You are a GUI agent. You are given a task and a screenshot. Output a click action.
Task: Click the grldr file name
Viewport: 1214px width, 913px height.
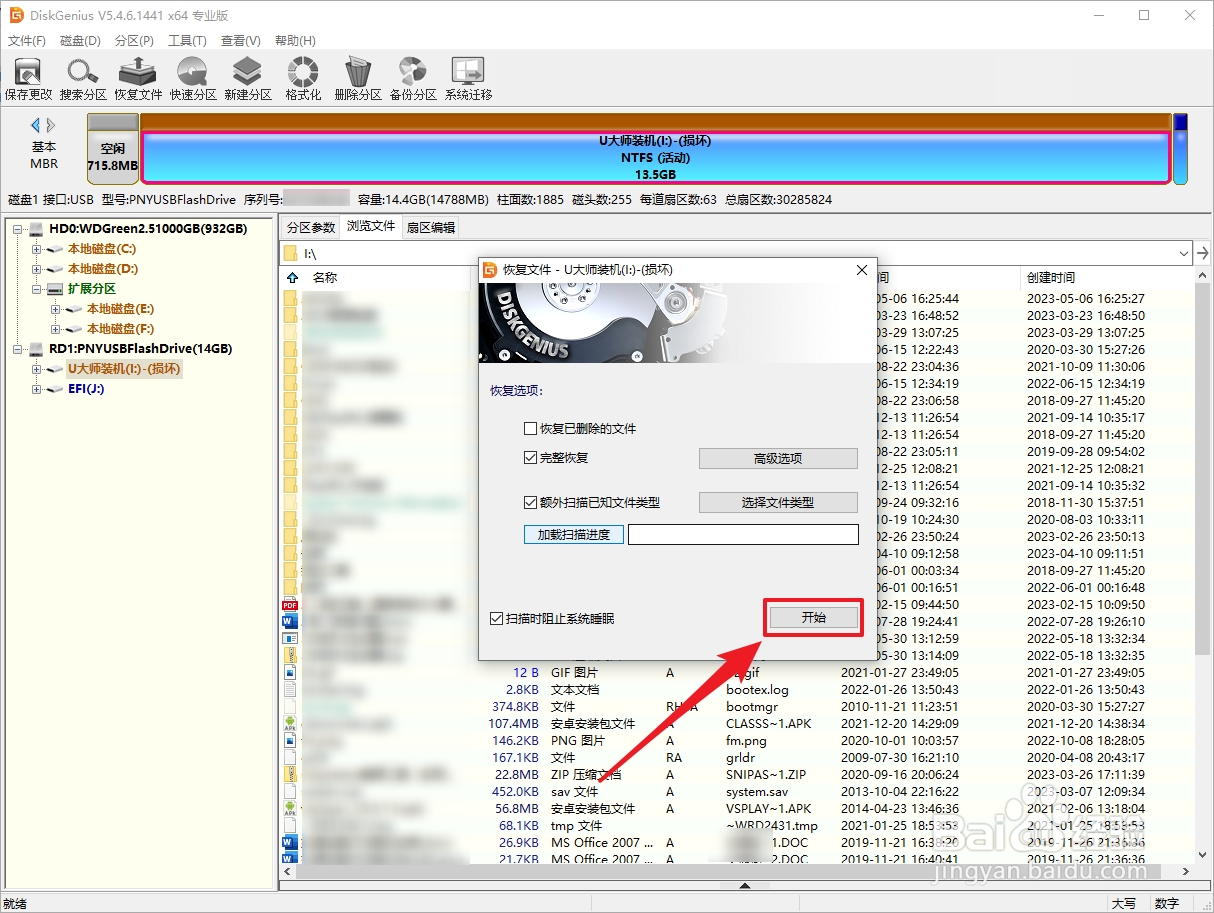(x=740, y=758)
